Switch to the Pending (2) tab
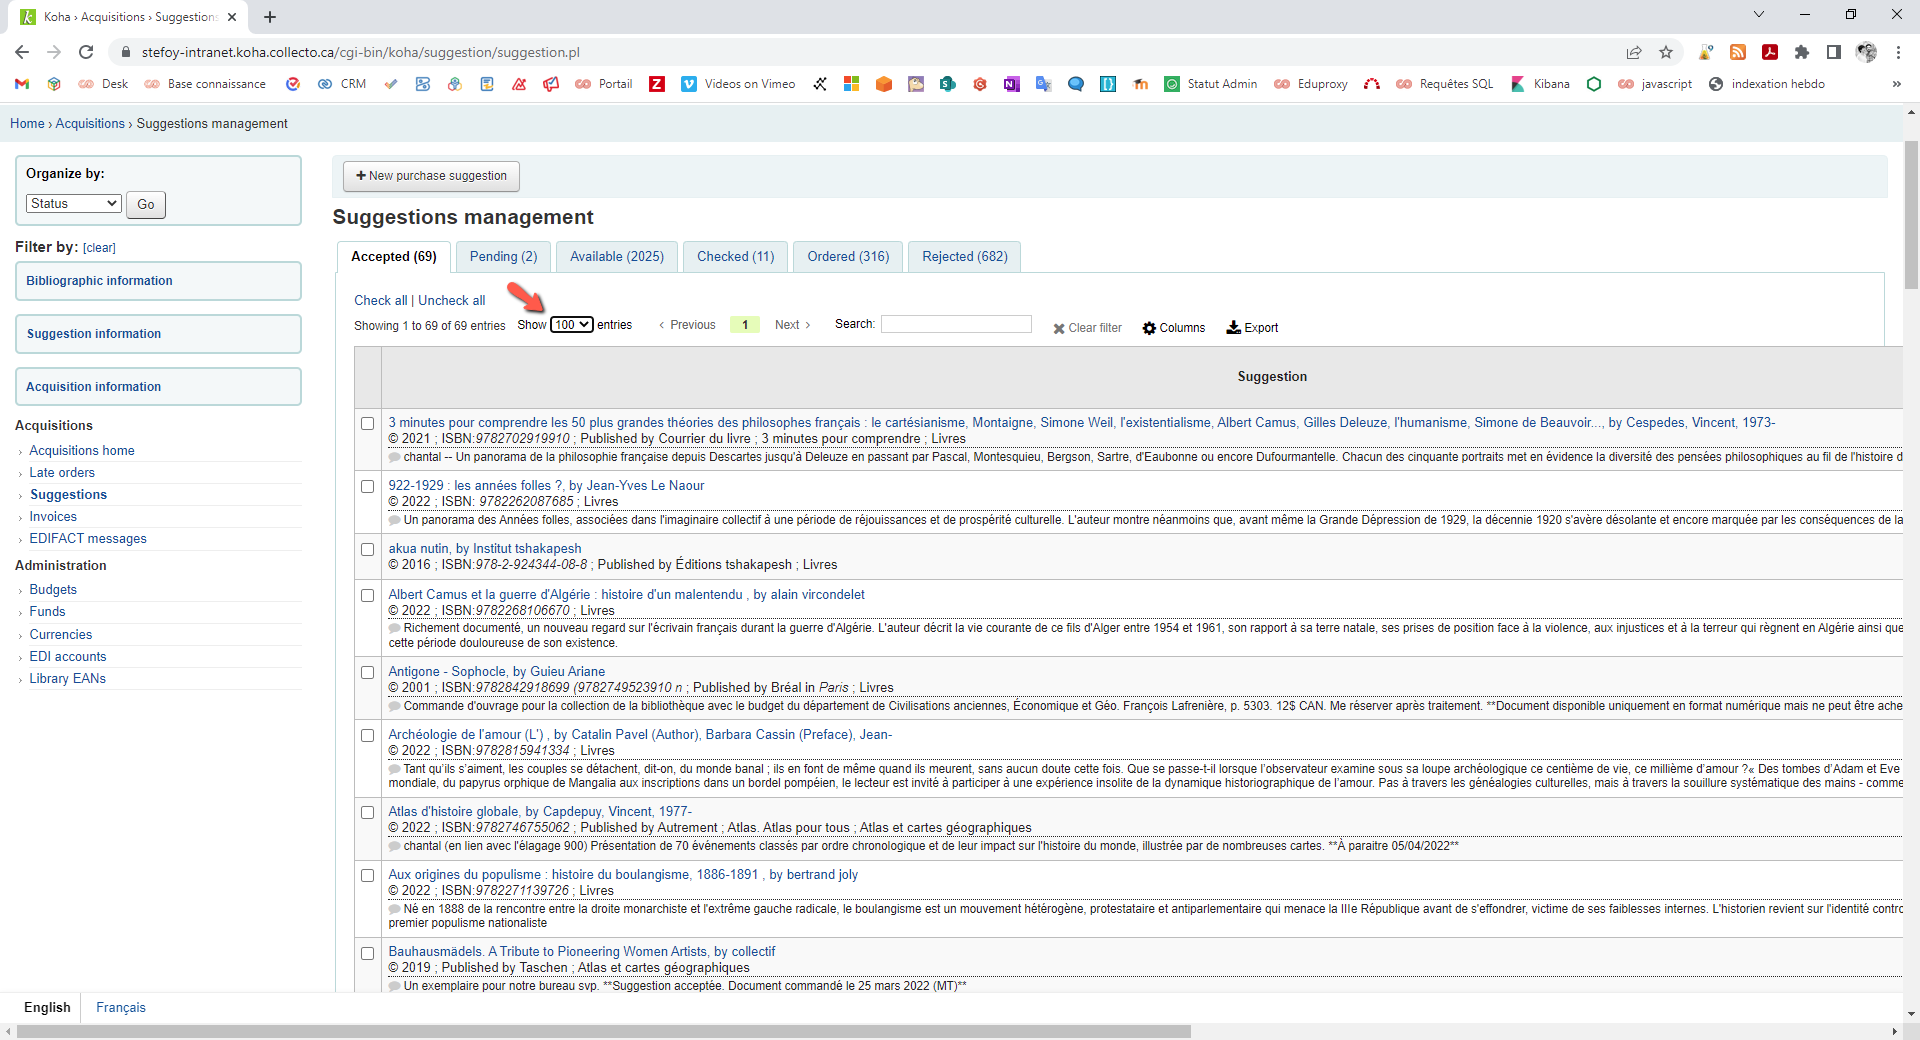 click(x=503, y=257)
